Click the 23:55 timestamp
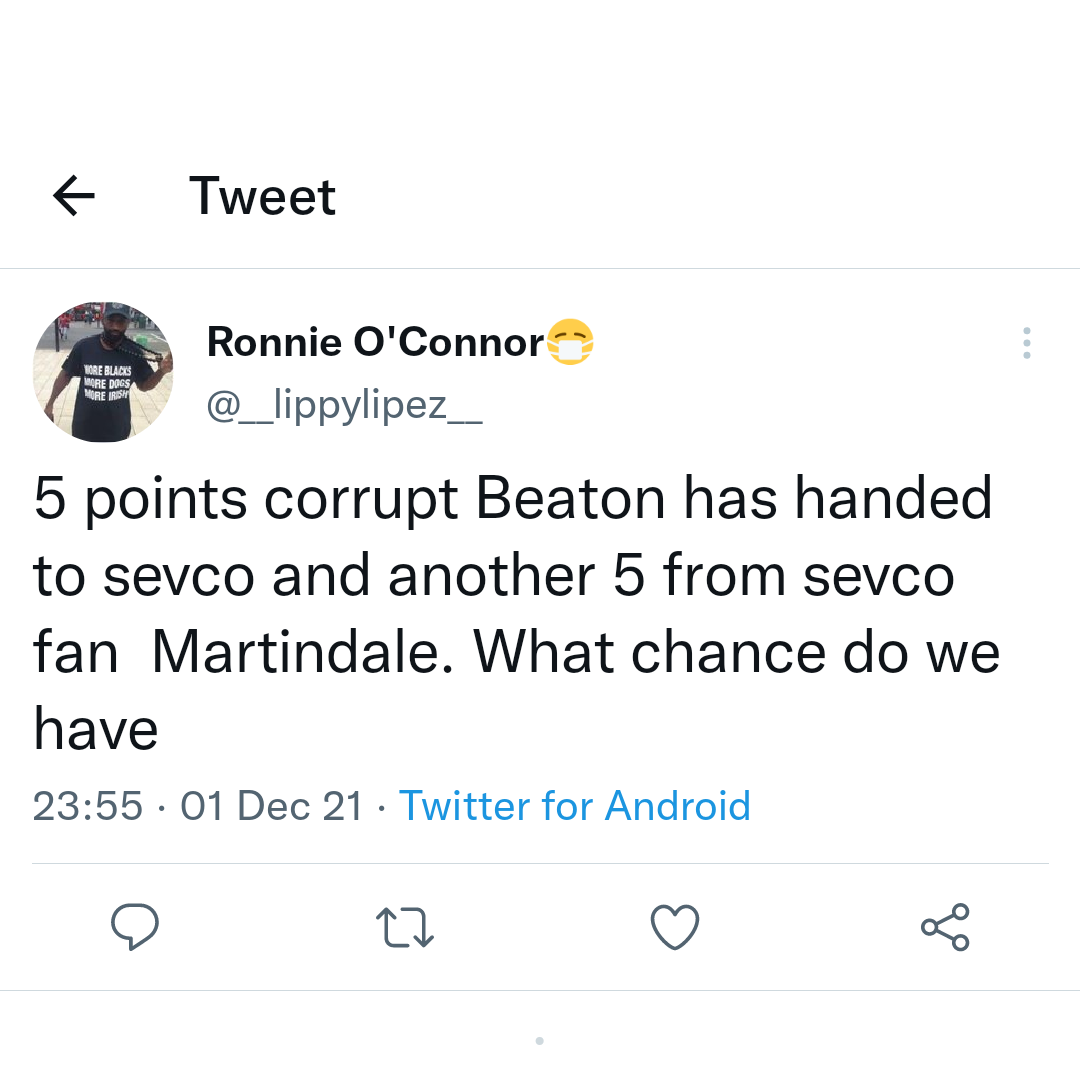This screenshot has width=1080, height=1065. [88, 806]
